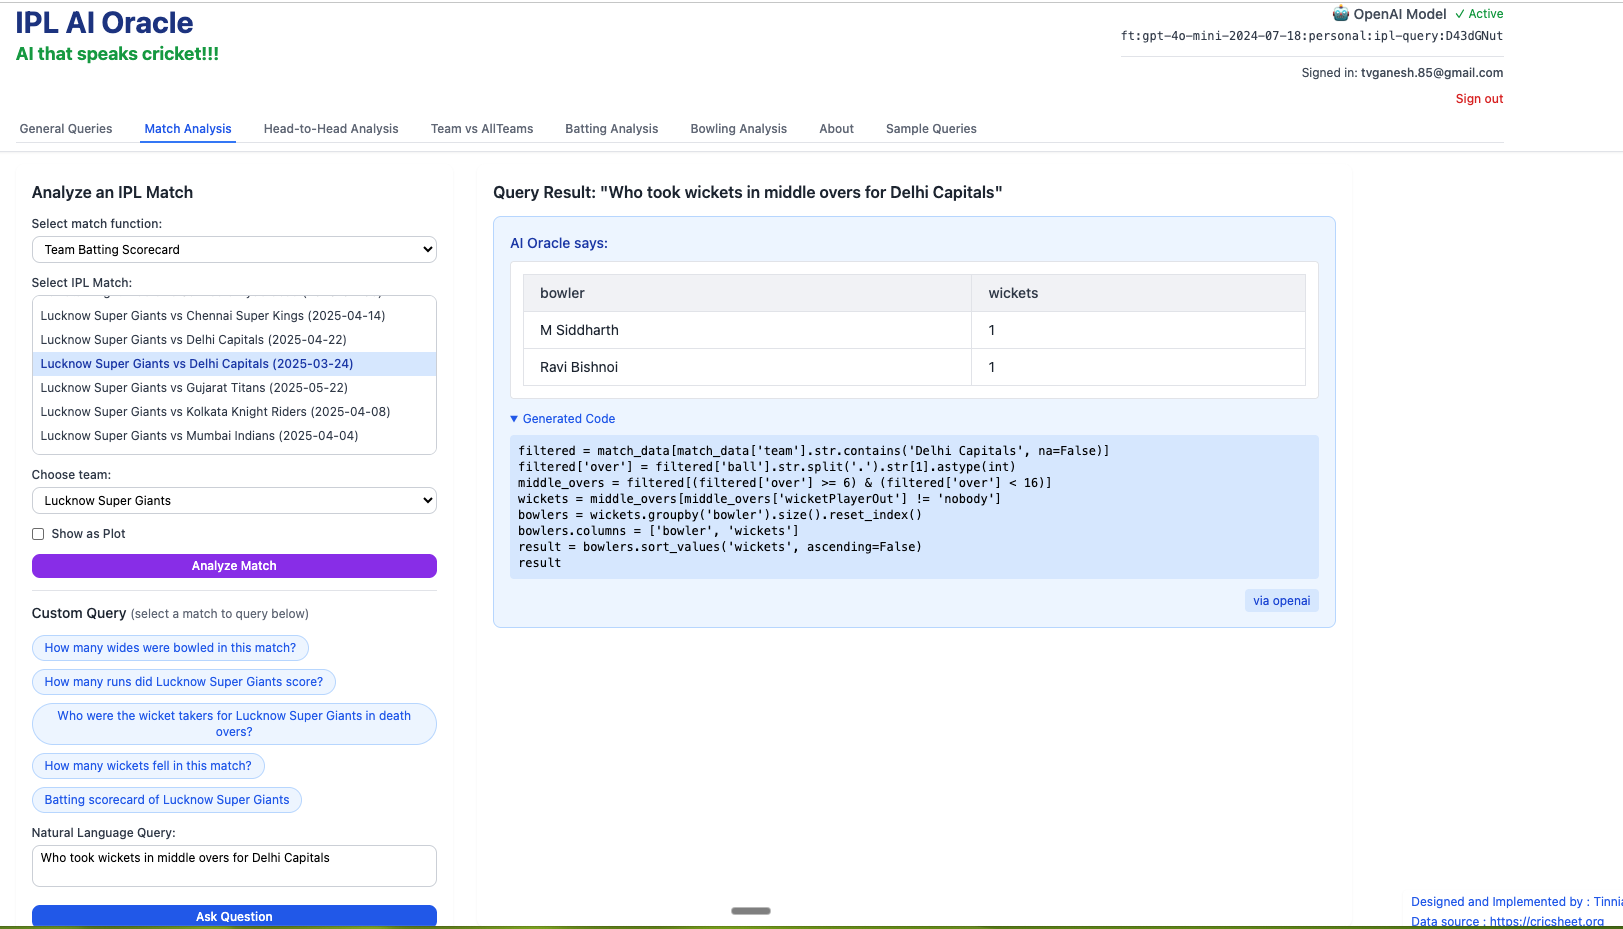Open the Sample Queries tab
This screenshot has height=929, width=1623.
[930, 129]
